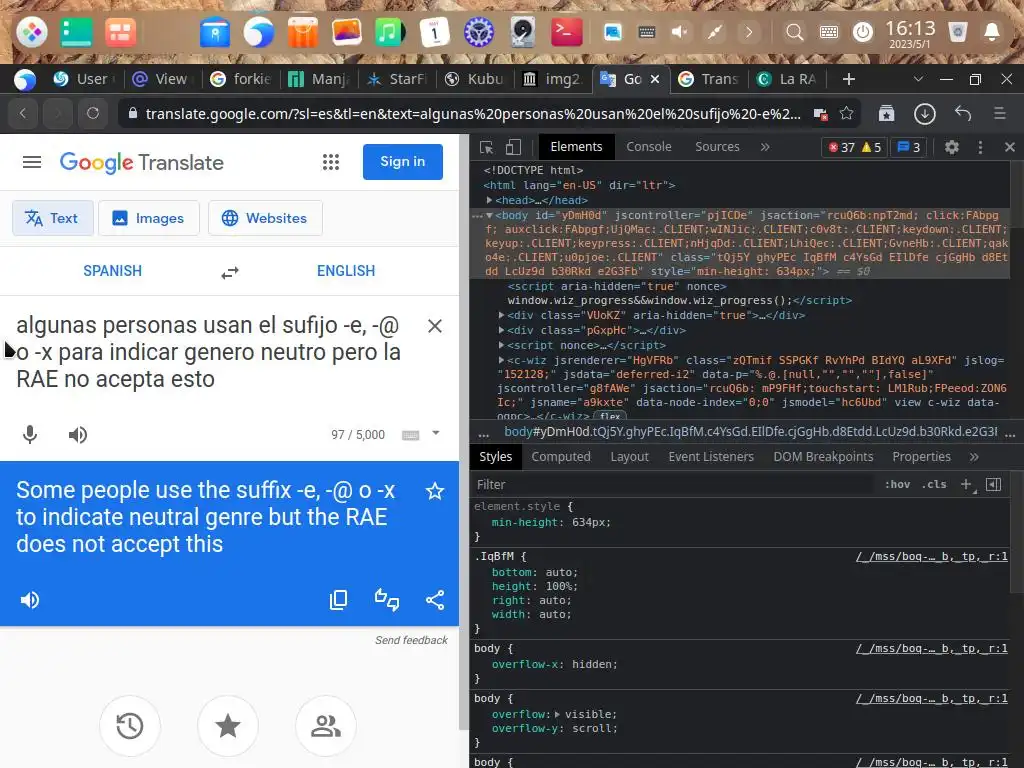
Task: Activate DevTools element inspector picker
Action: tap(487, 147)
